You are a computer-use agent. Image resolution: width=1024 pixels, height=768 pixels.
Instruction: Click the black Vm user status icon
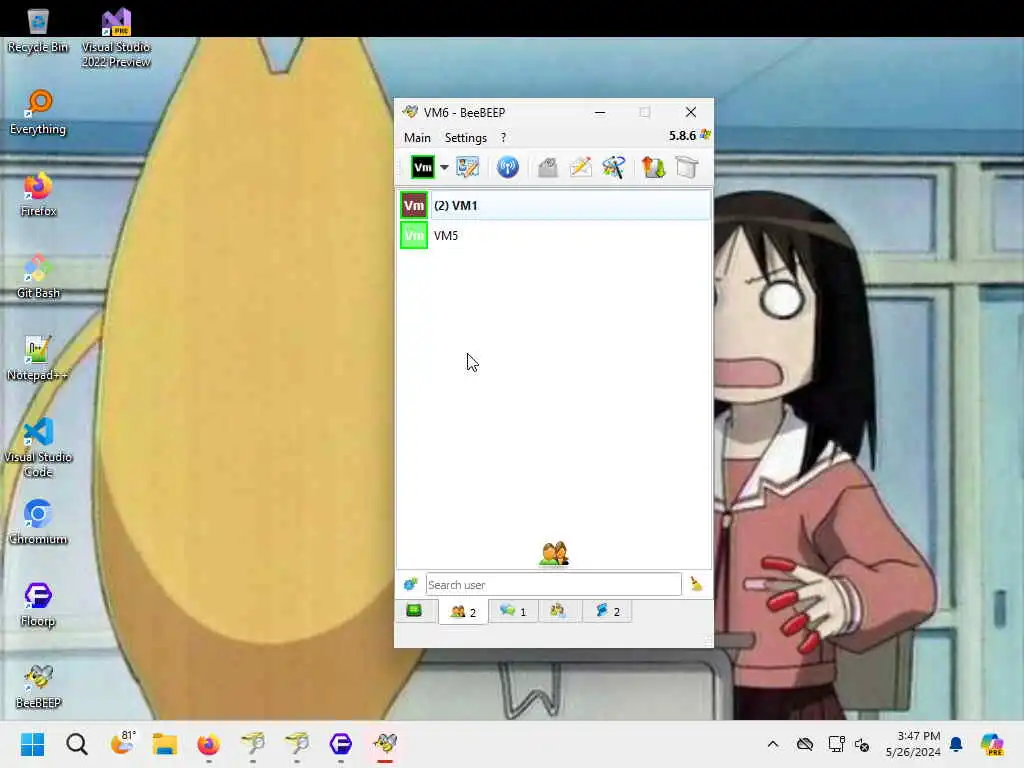[x=423, y=168]
